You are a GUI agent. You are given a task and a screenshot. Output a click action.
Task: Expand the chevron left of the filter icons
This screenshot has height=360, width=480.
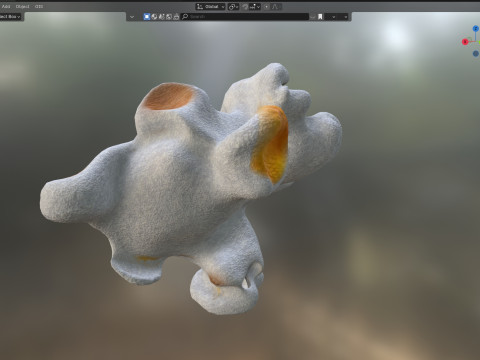pos(132,17)
